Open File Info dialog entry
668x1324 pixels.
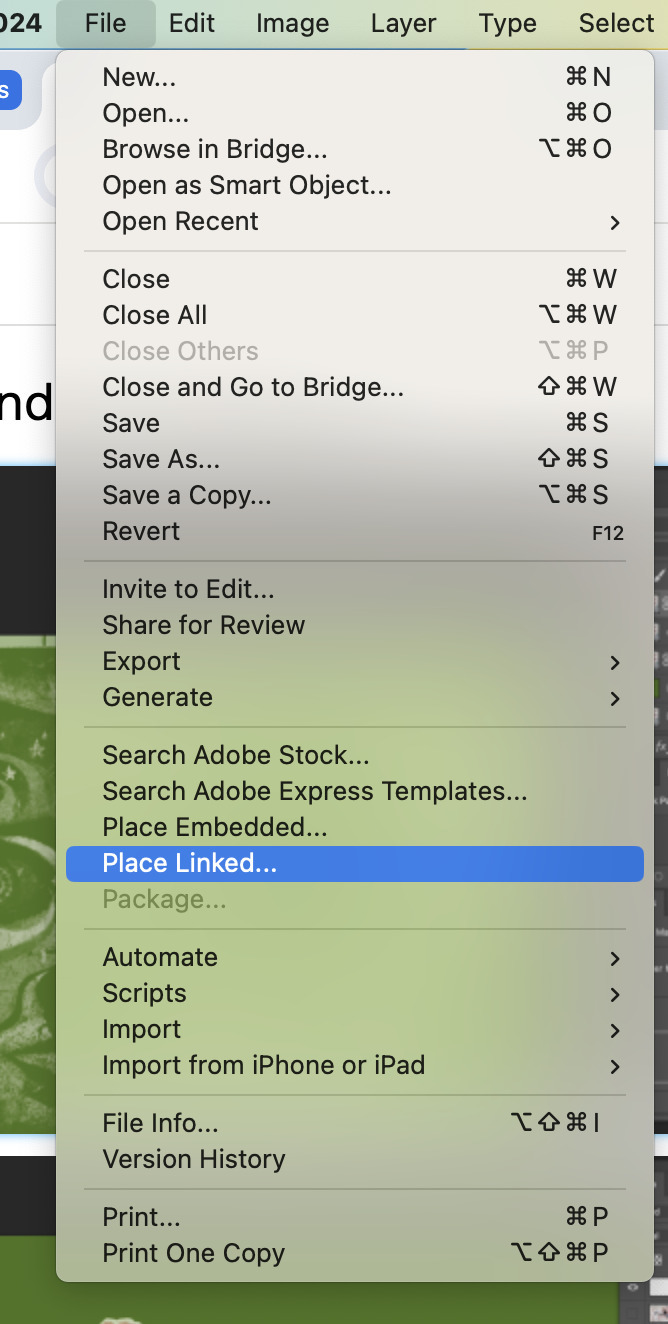355,1123
